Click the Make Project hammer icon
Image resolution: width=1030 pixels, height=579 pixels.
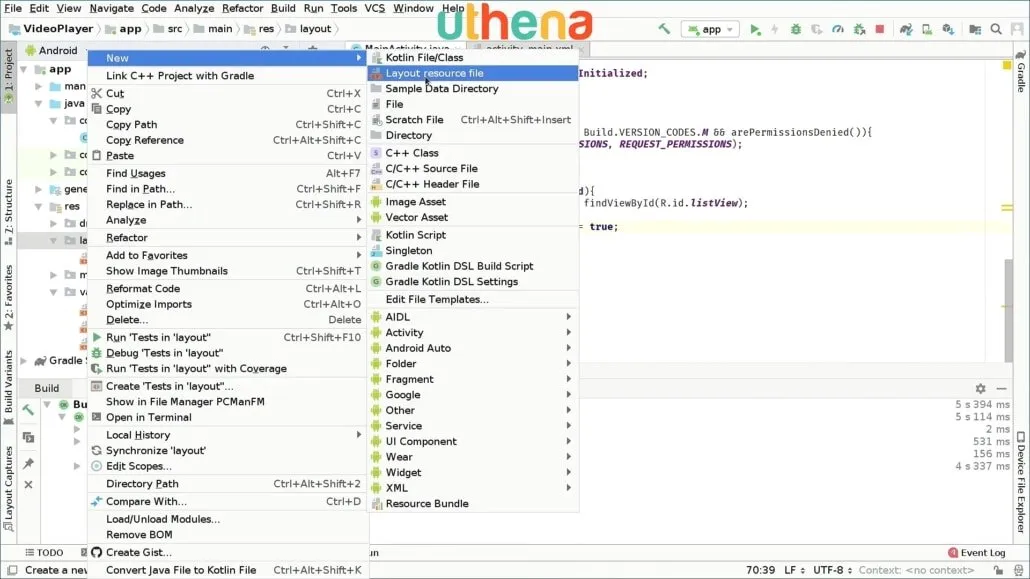664,29
